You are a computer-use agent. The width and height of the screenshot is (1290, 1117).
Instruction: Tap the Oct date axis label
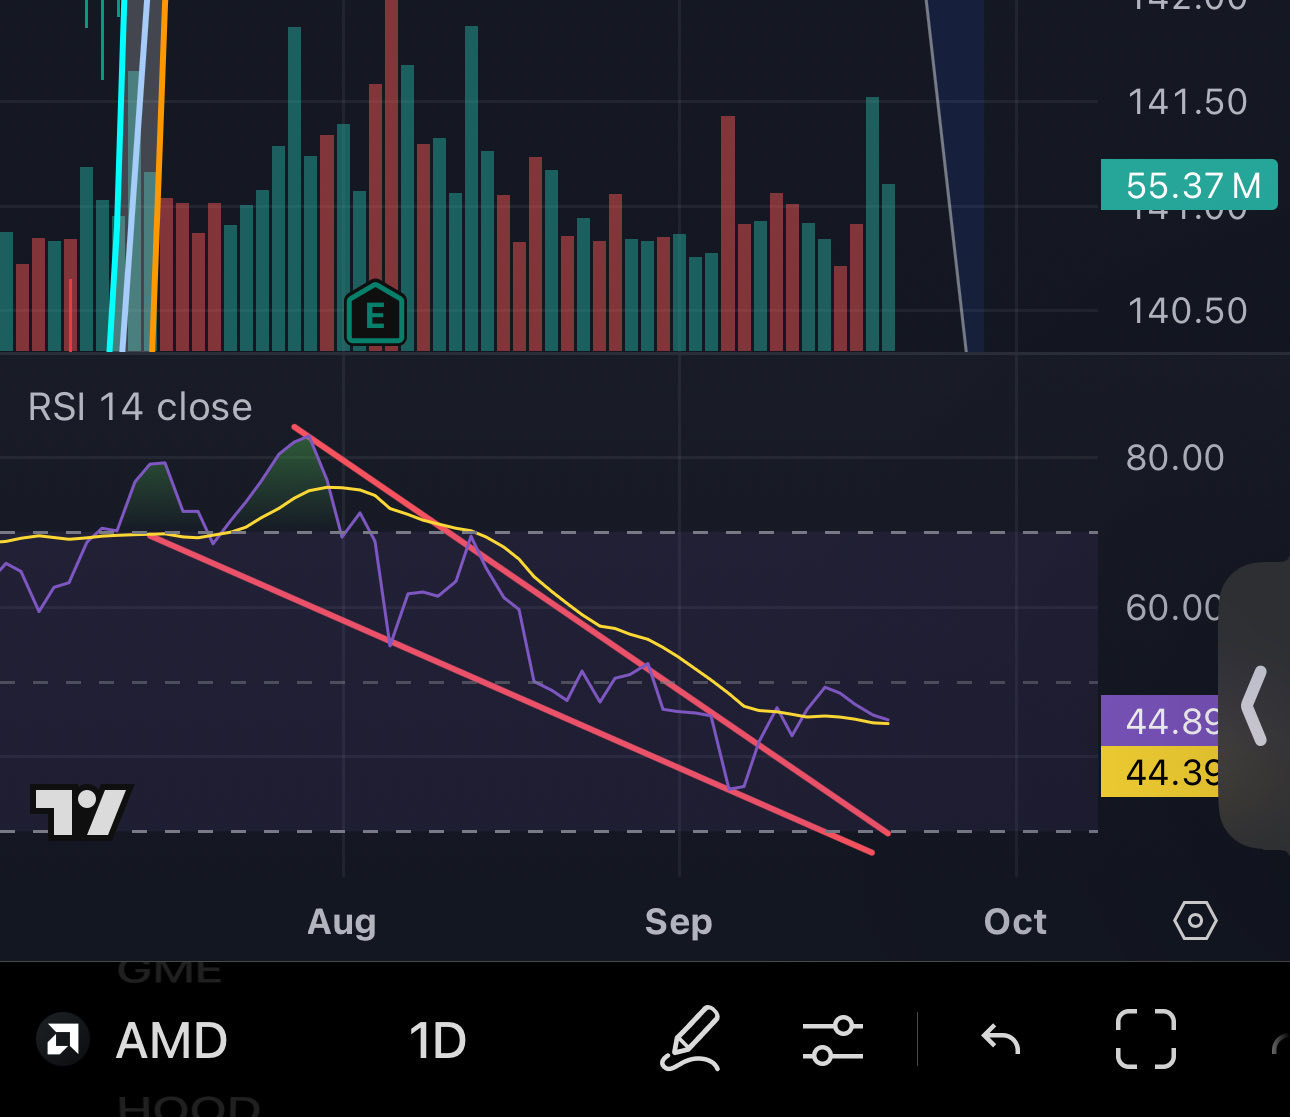1015,921
